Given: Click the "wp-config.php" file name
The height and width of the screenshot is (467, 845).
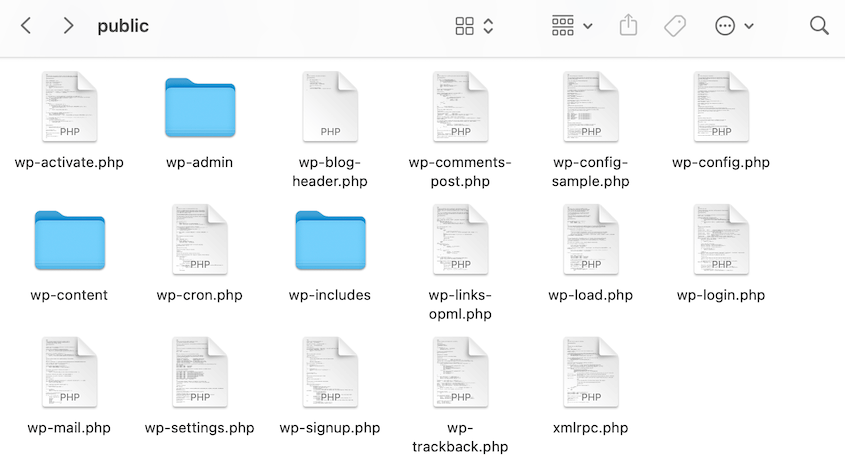Looking at the screenshot, I should pyautogui.click(x=721, y=162).
